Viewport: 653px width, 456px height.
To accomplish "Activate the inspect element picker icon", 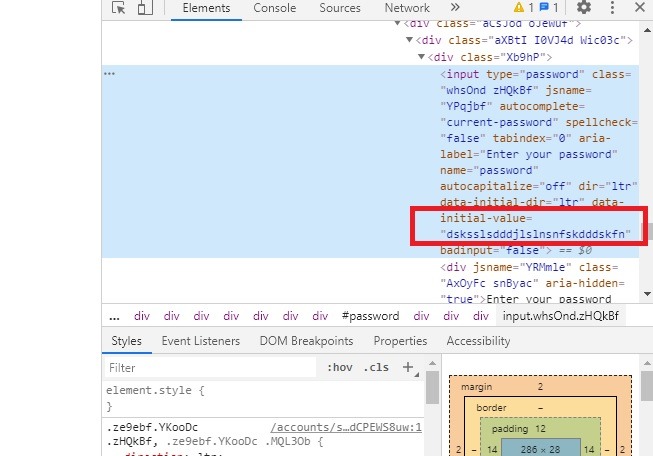I will click(119, 8).
